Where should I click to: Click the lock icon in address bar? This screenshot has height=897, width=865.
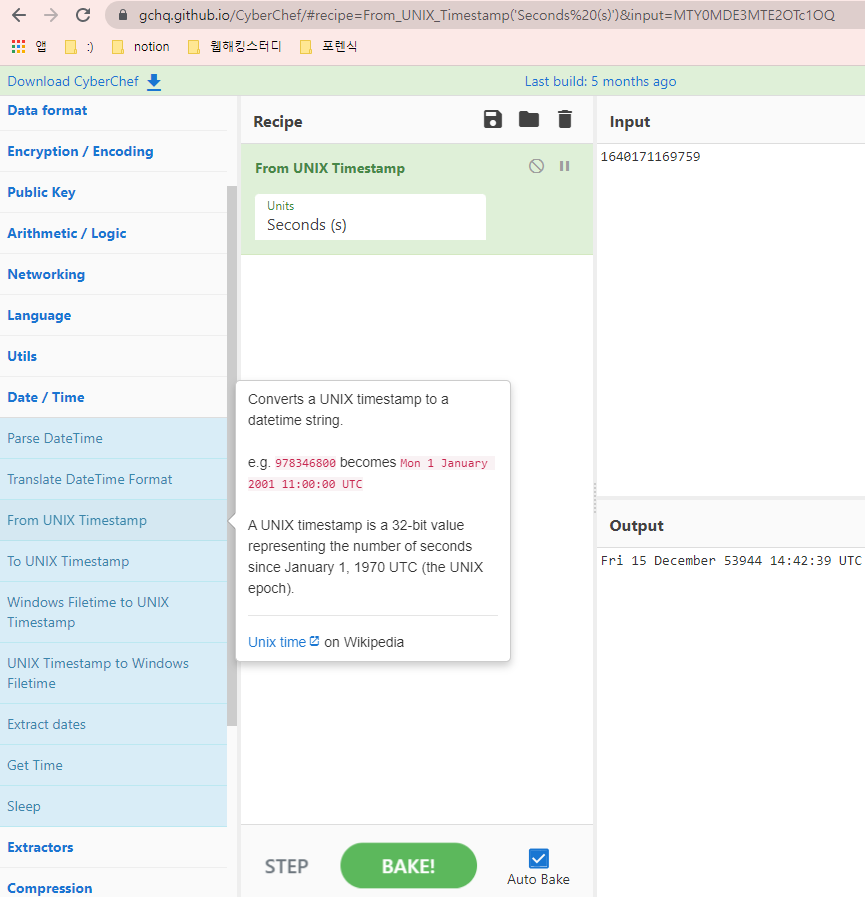click(122, 15)
